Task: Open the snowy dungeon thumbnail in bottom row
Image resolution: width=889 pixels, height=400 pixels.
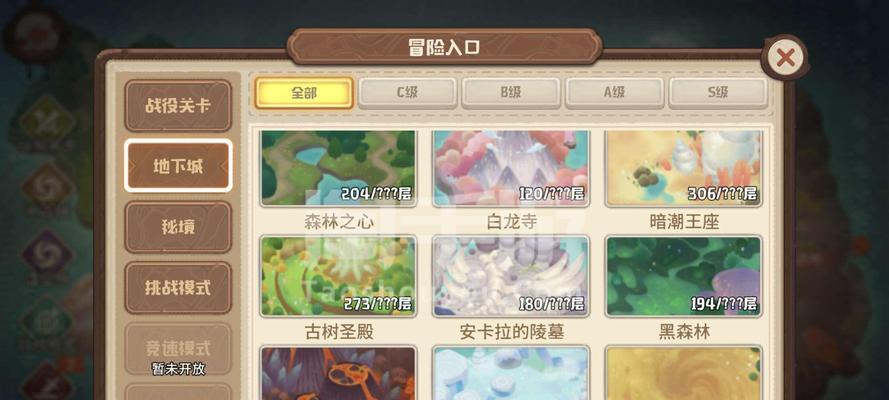Action: (x=511, y=373)
